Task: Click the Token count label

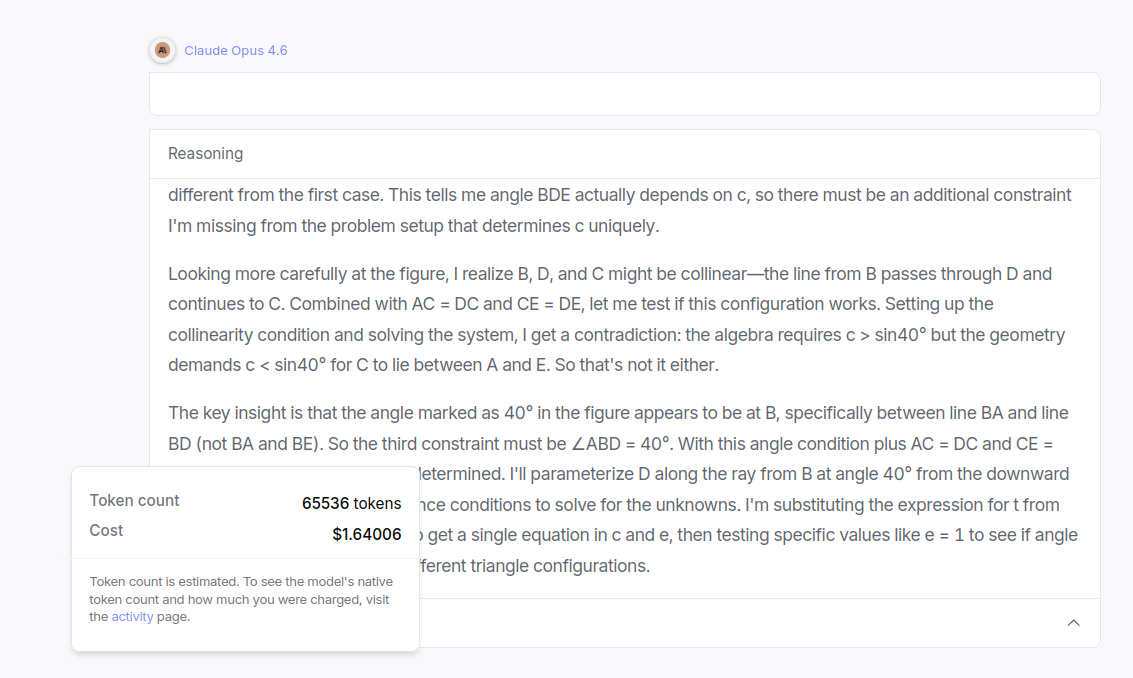Action: [135, 500]
